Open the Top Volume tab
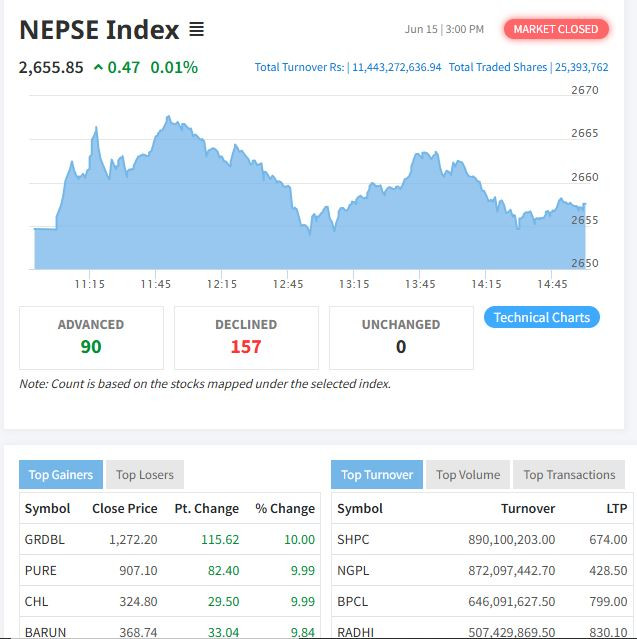Viewport: 637px width, 639px height. pos(468,475)
